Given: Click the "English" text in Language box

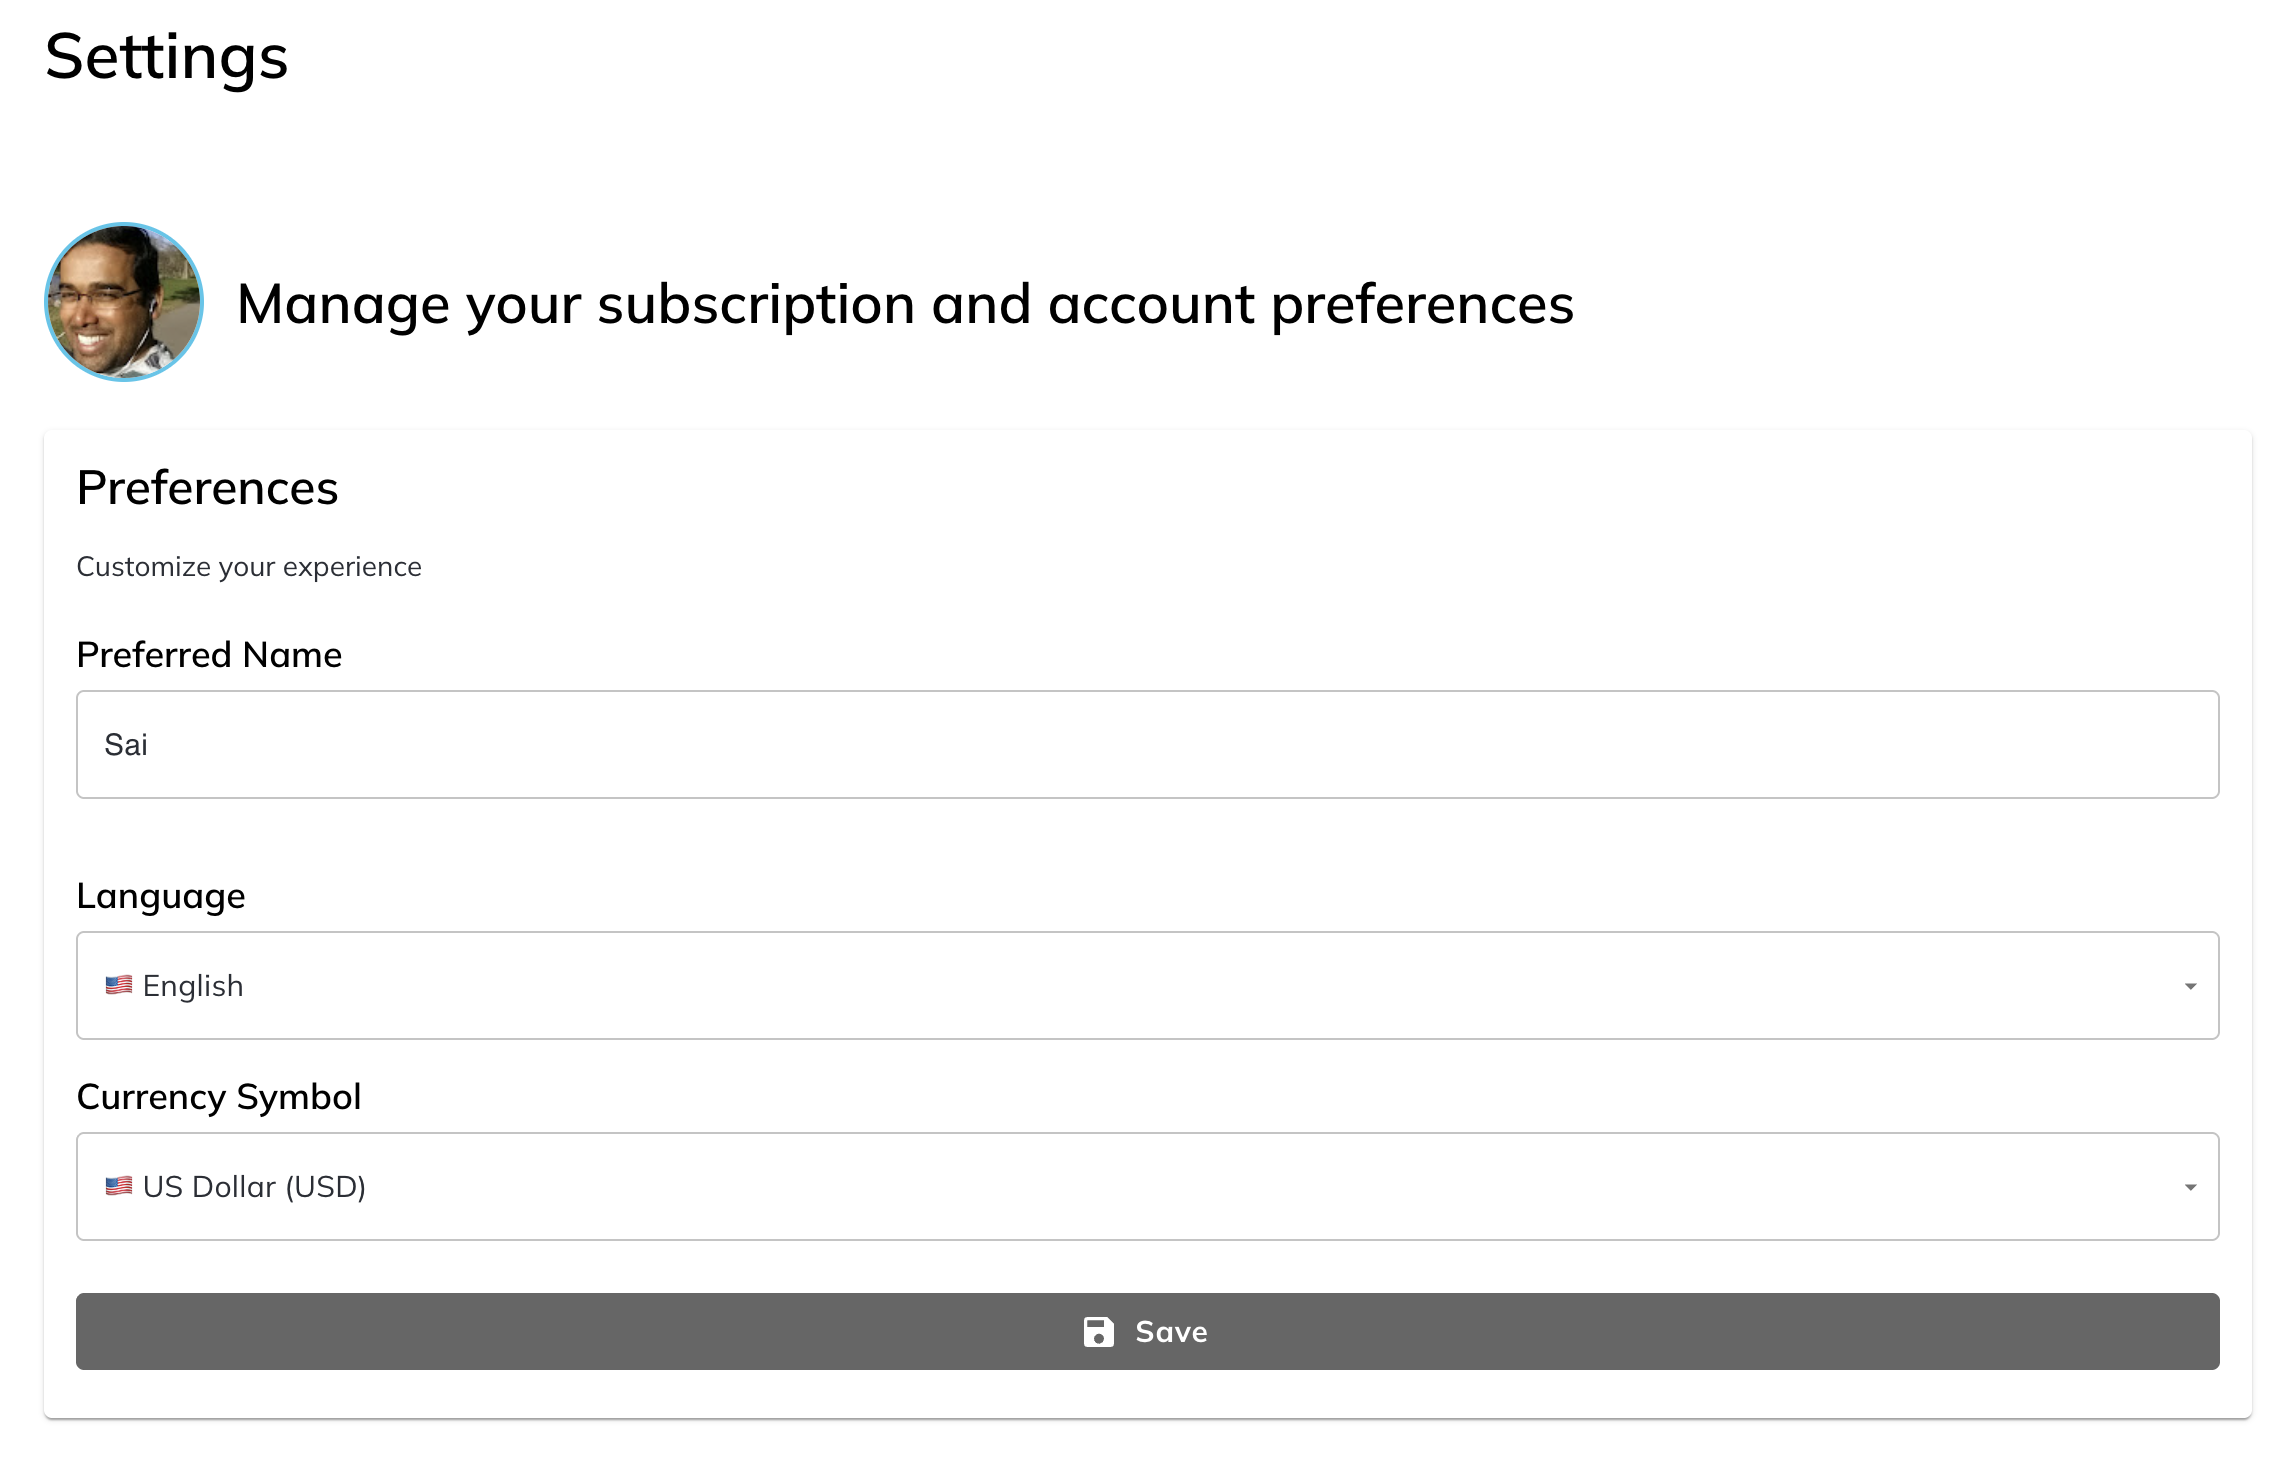Looking at the screenshot, I should 193,986.
